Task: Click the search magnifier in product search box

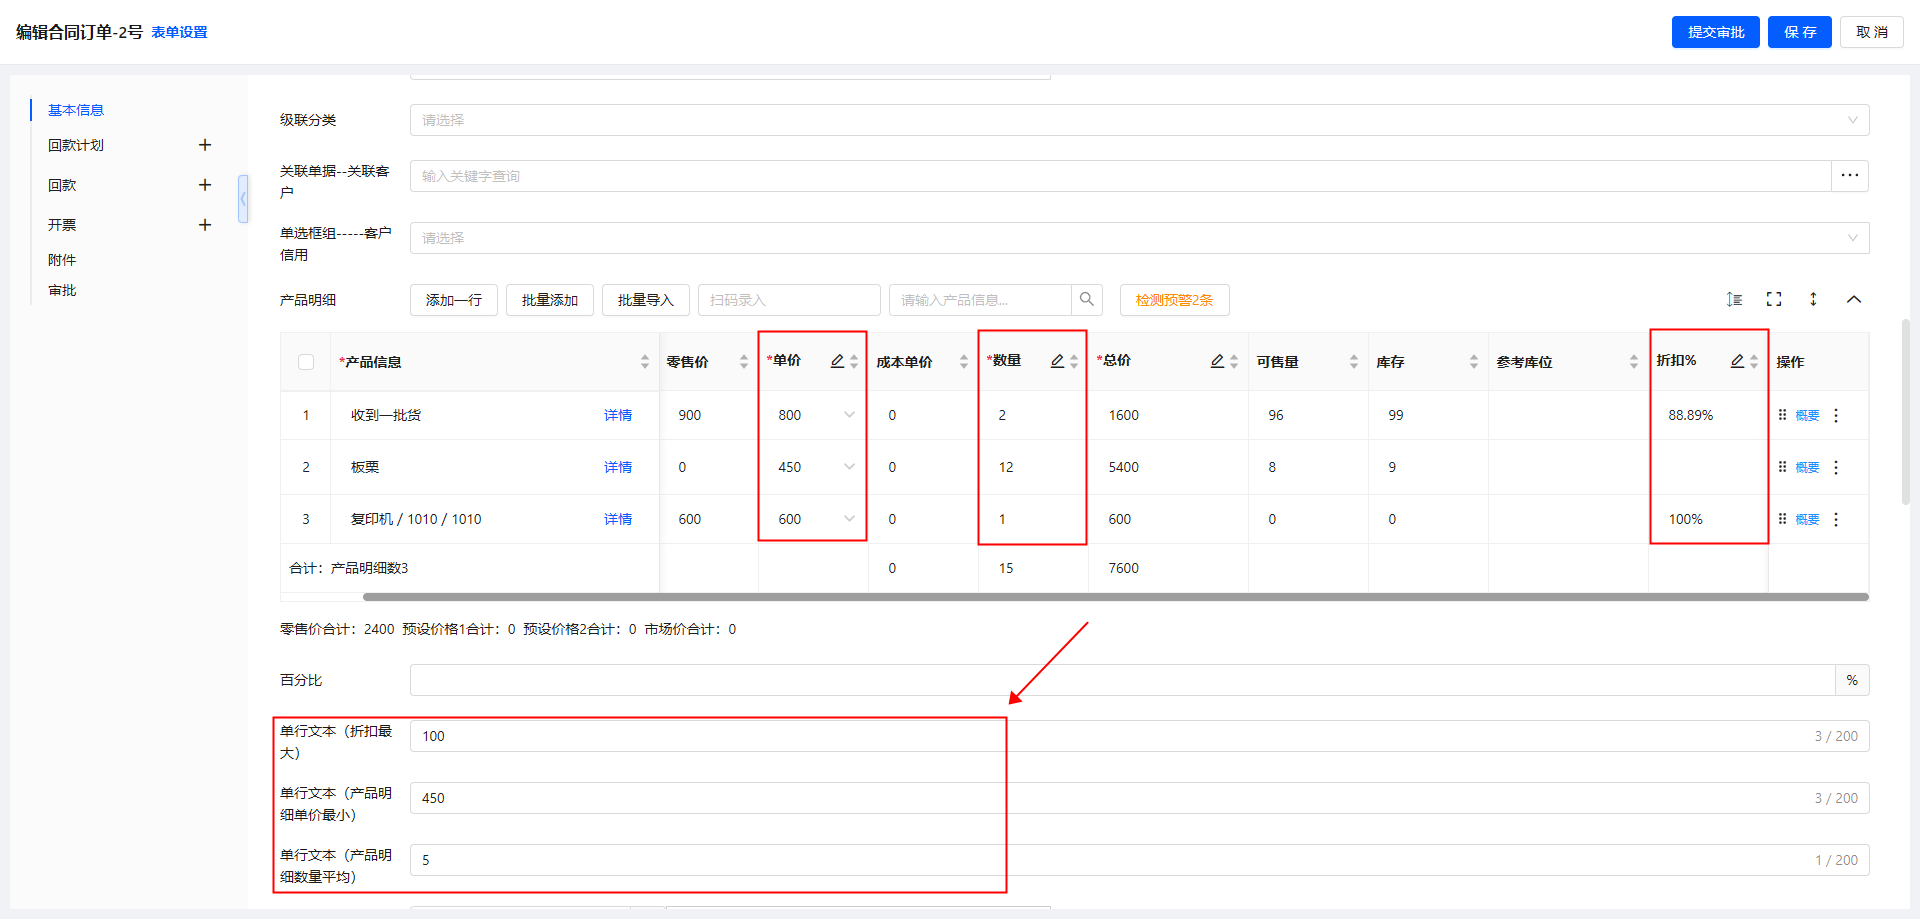Action: tap(1087, 299)
